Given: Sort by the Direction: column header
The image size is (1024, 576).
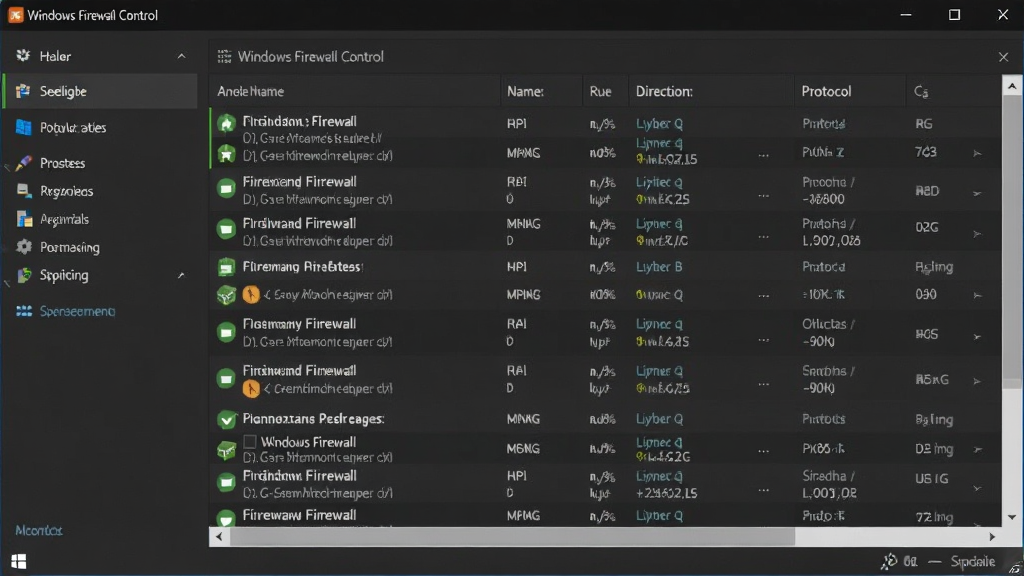Looking at the screenshot, I should click(x=664, y=91).
